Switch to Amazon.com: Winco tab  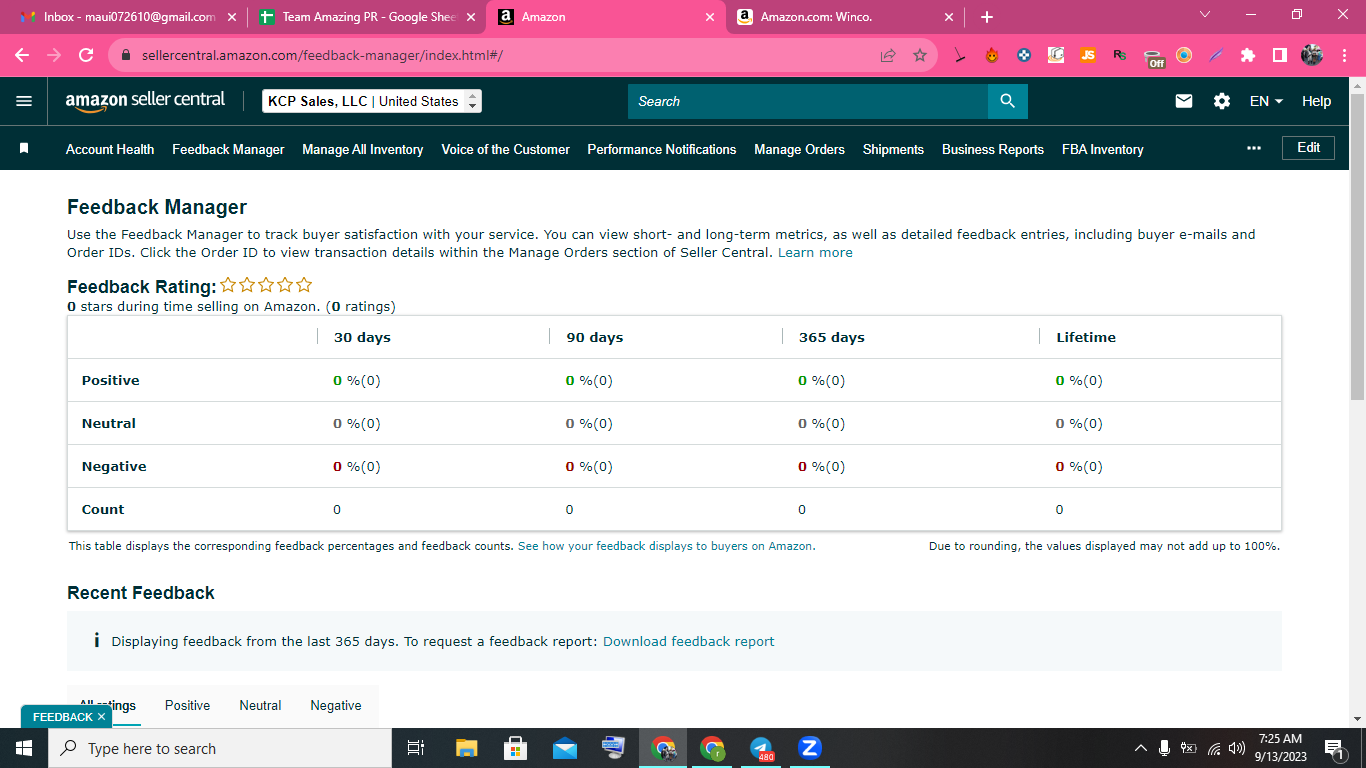pos(845,17)
